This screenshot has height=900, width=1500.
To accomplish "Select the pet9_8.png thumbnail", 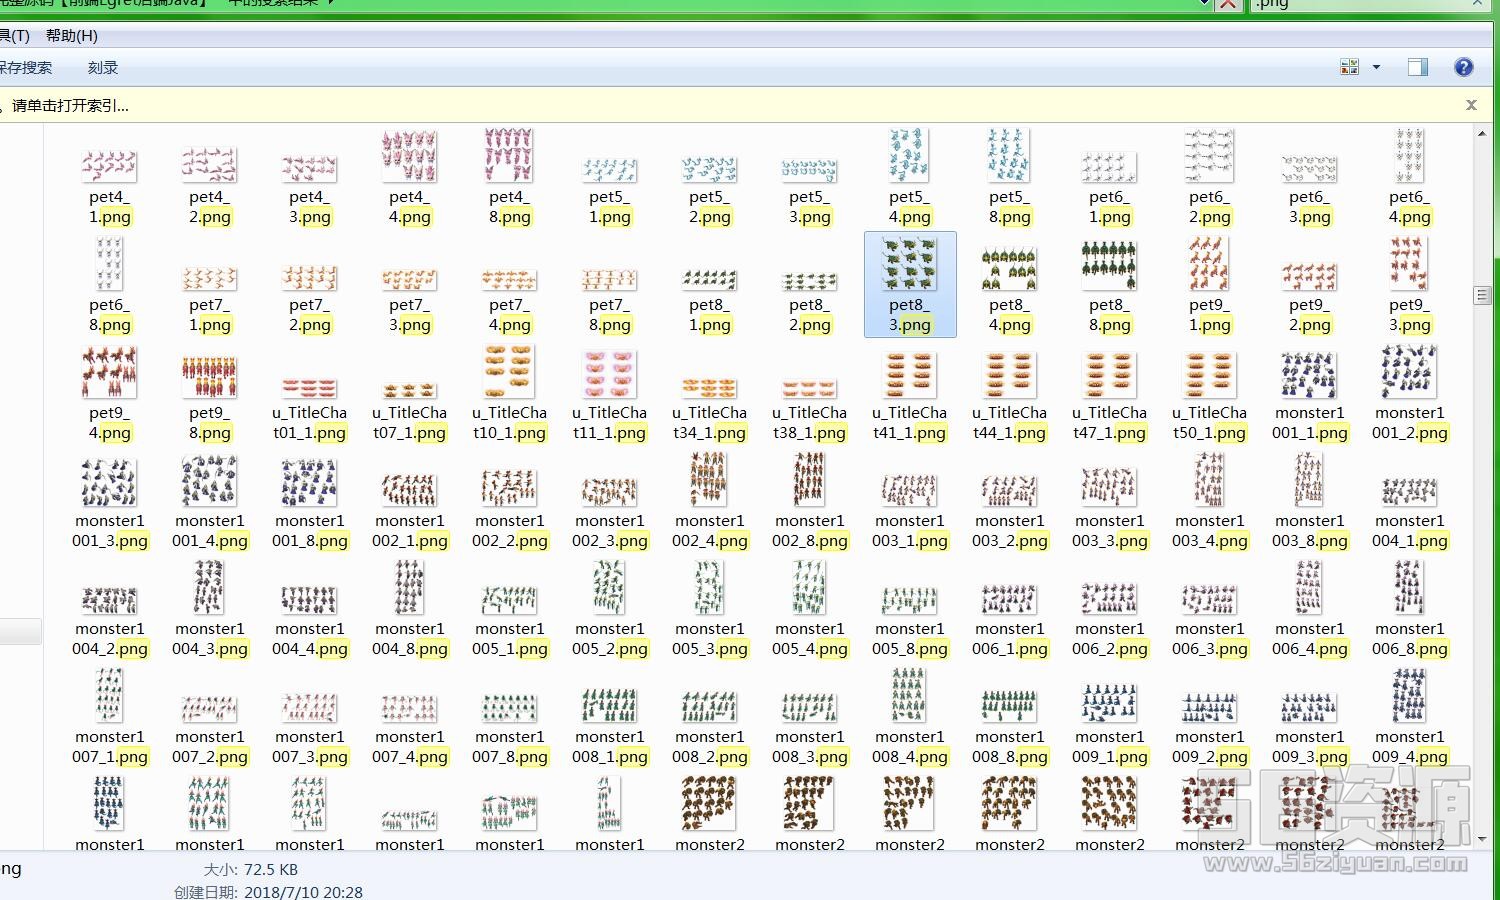I will (209, 374).
